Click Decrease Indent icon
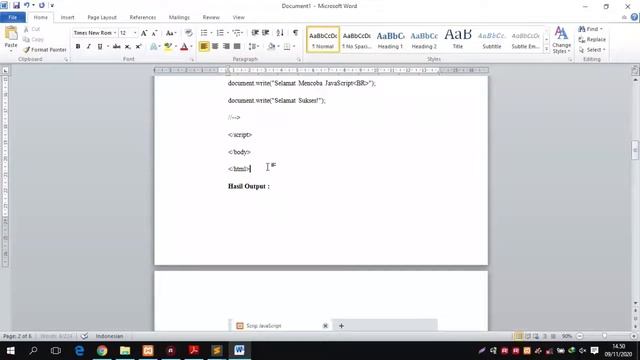This screenshot has height=360, width=640. tap(255, 33)
